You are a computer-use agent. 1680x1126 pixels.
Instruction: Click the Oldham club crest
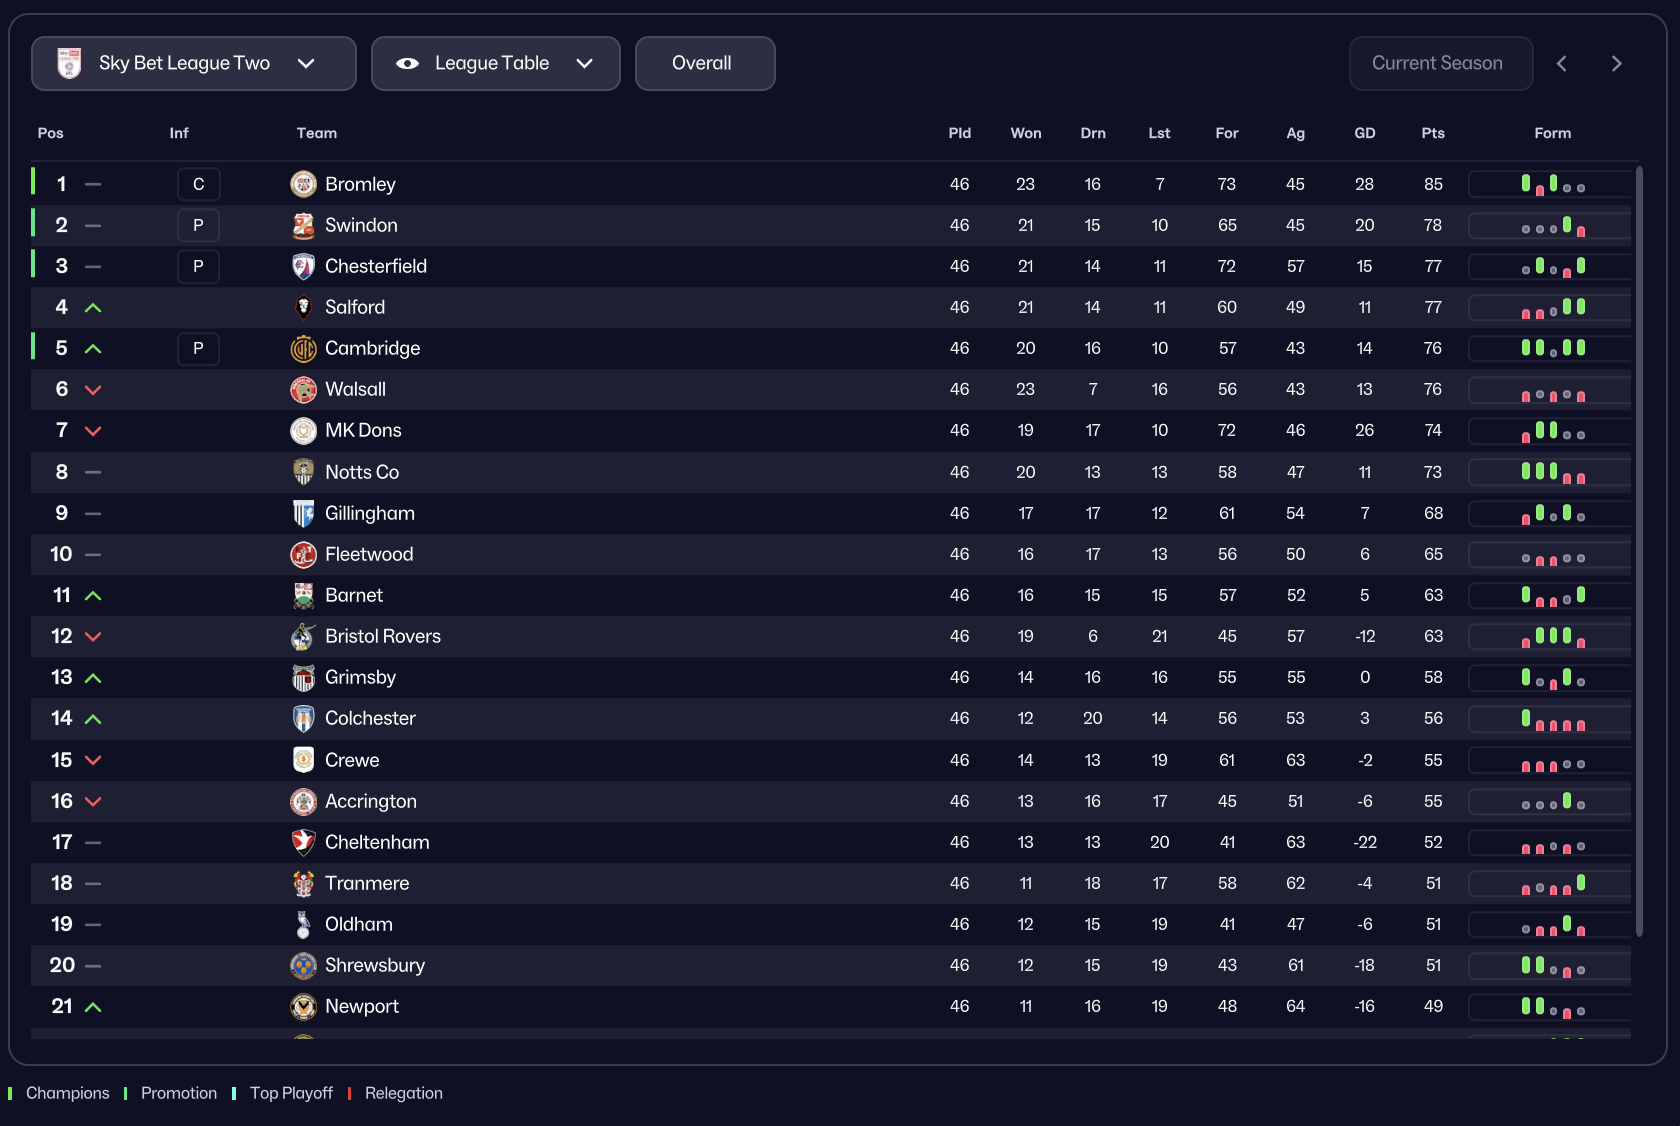[303, 924]
